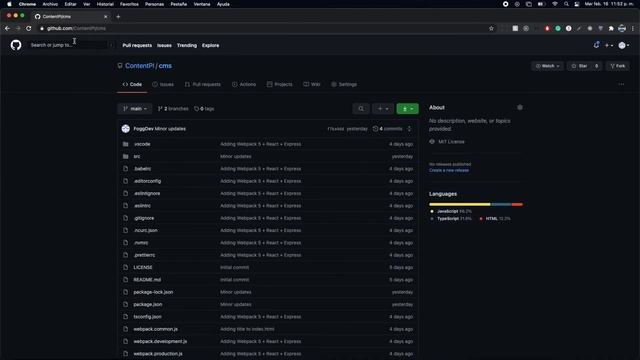Open commit message 'Adding title to index.html'
640x360 pixels.
[247, 329]
